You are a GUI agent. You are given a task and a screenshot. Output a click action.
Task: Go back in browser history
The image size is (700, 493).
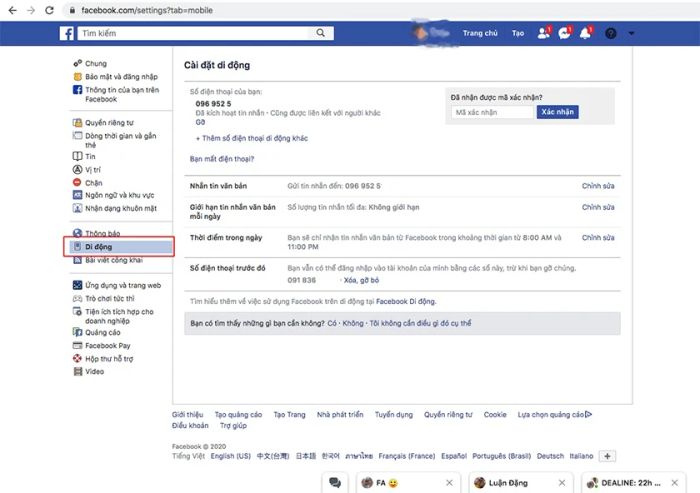(12, 10)
